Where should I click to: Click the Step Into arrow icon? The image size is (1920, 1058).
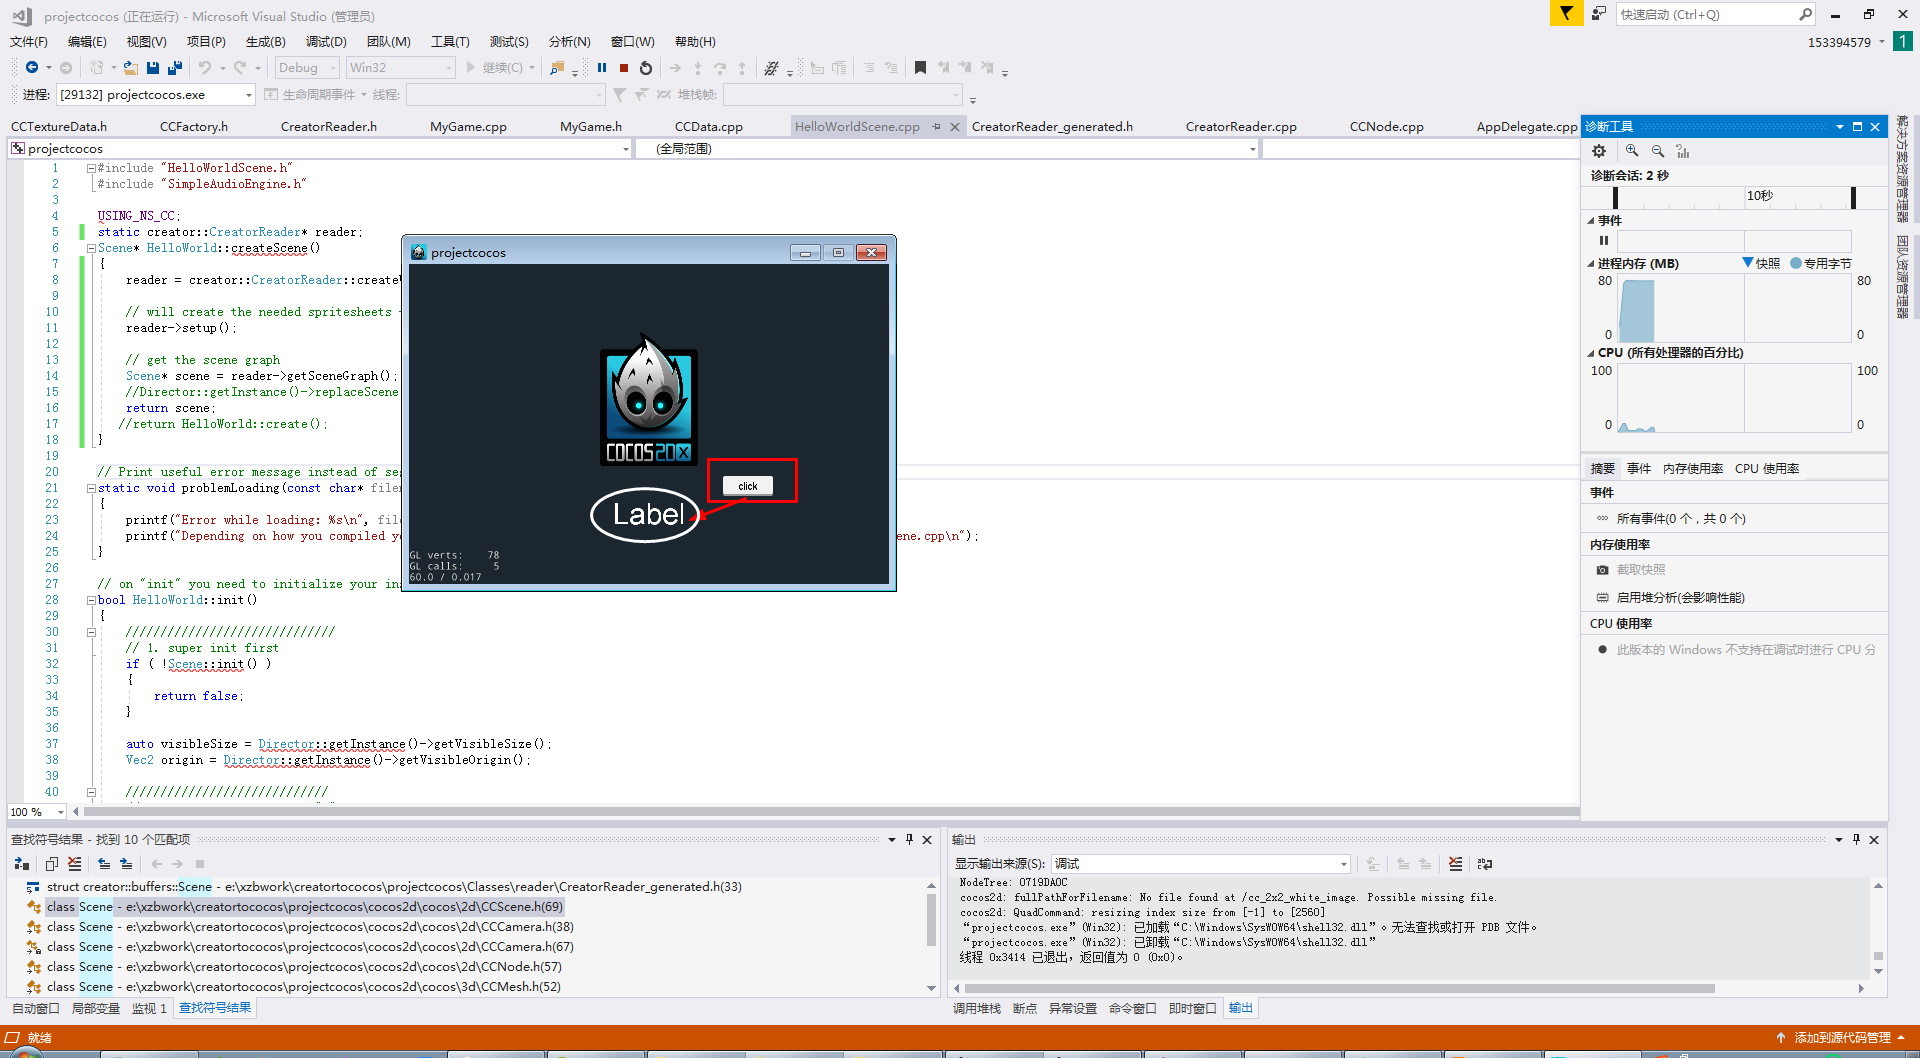[x=698, y=68]
